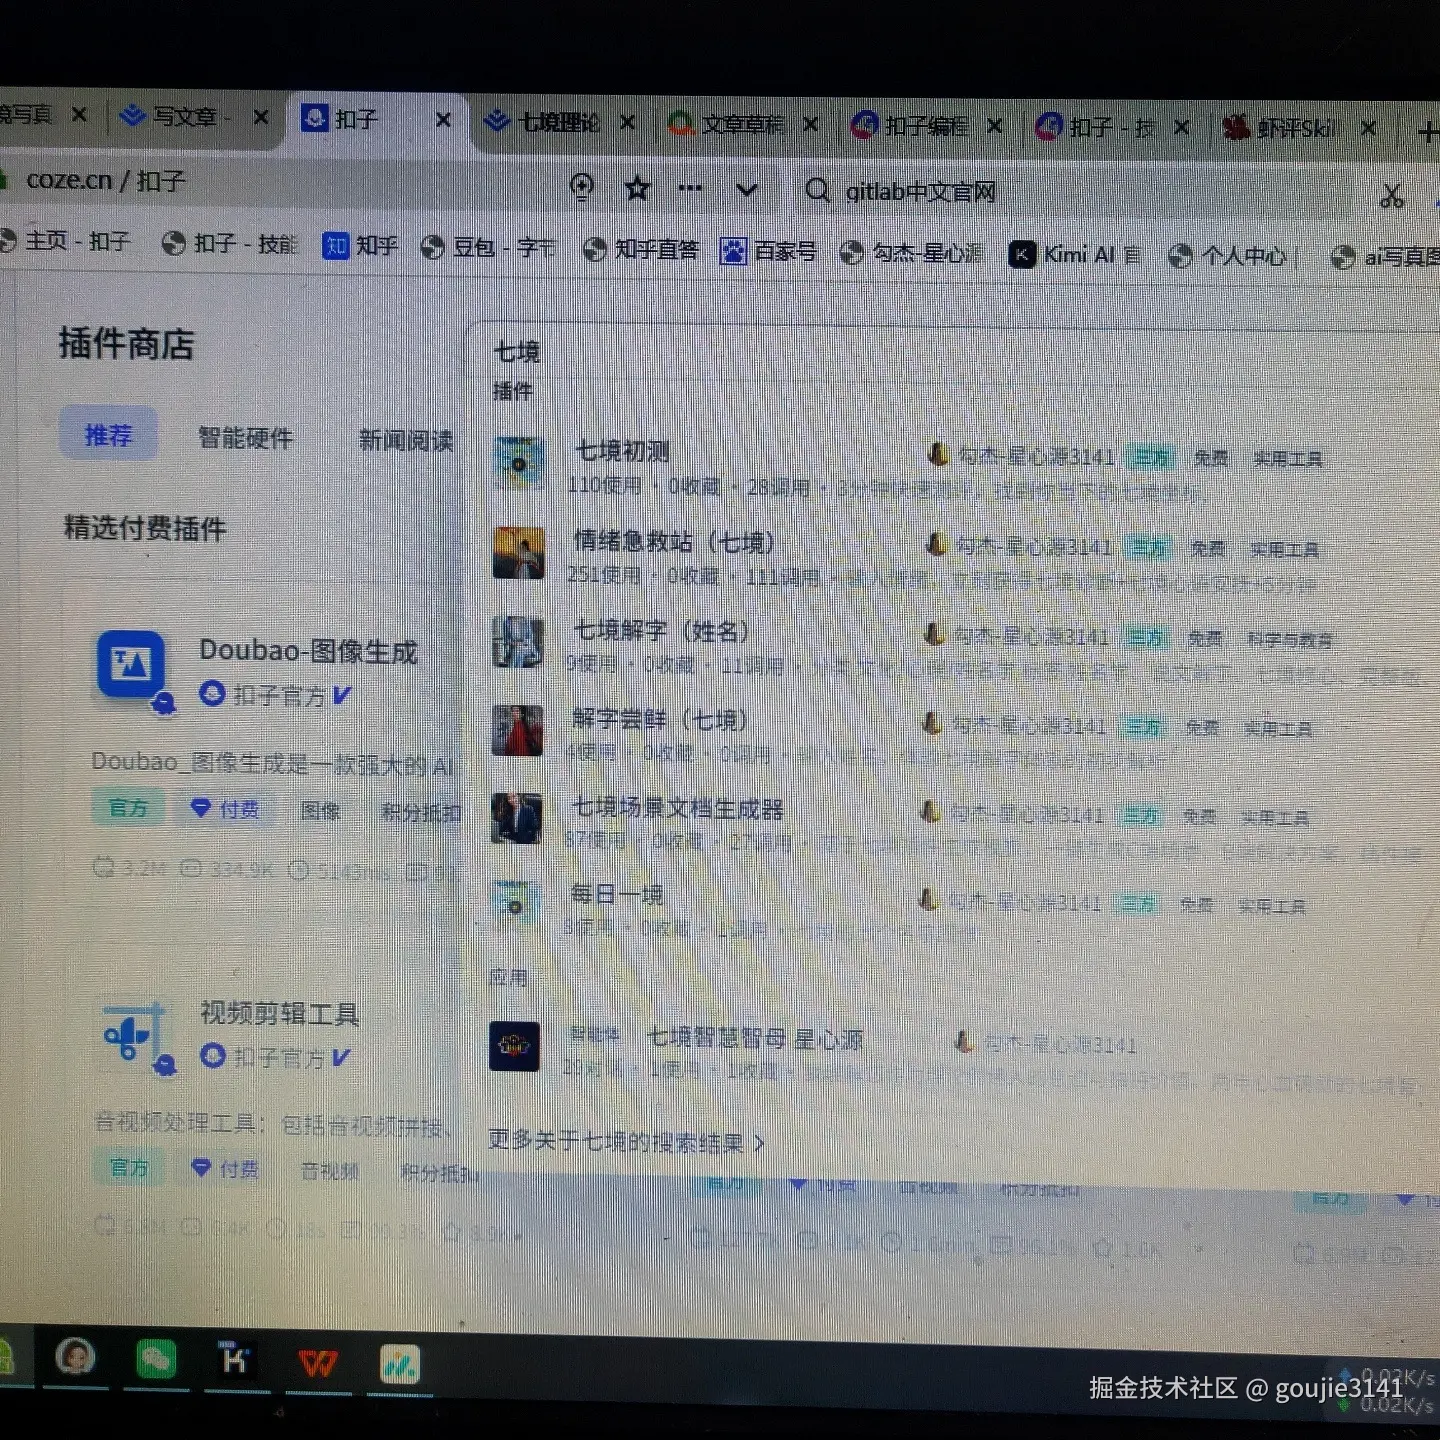Open the 知乎直答 bookmark
Screen dimensions: 1440x1440
(641, 250)
